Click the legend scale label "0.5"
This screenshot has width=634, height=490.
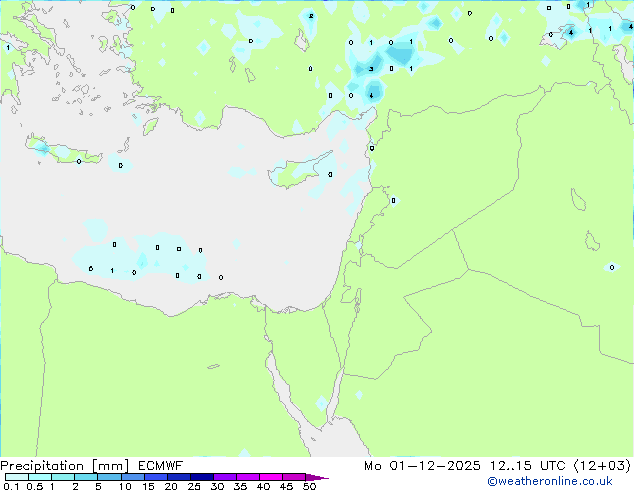pyautogui.click(x=35, y=486)
